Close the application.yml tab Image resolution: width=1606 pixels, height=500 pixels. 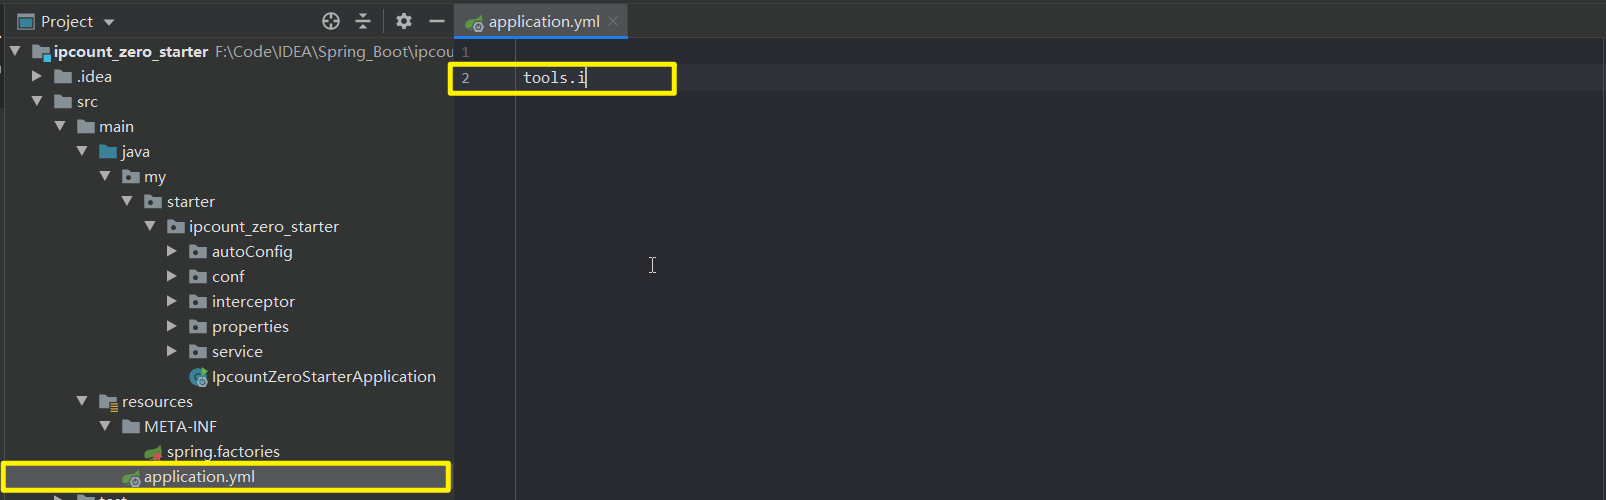pos(613,21)
